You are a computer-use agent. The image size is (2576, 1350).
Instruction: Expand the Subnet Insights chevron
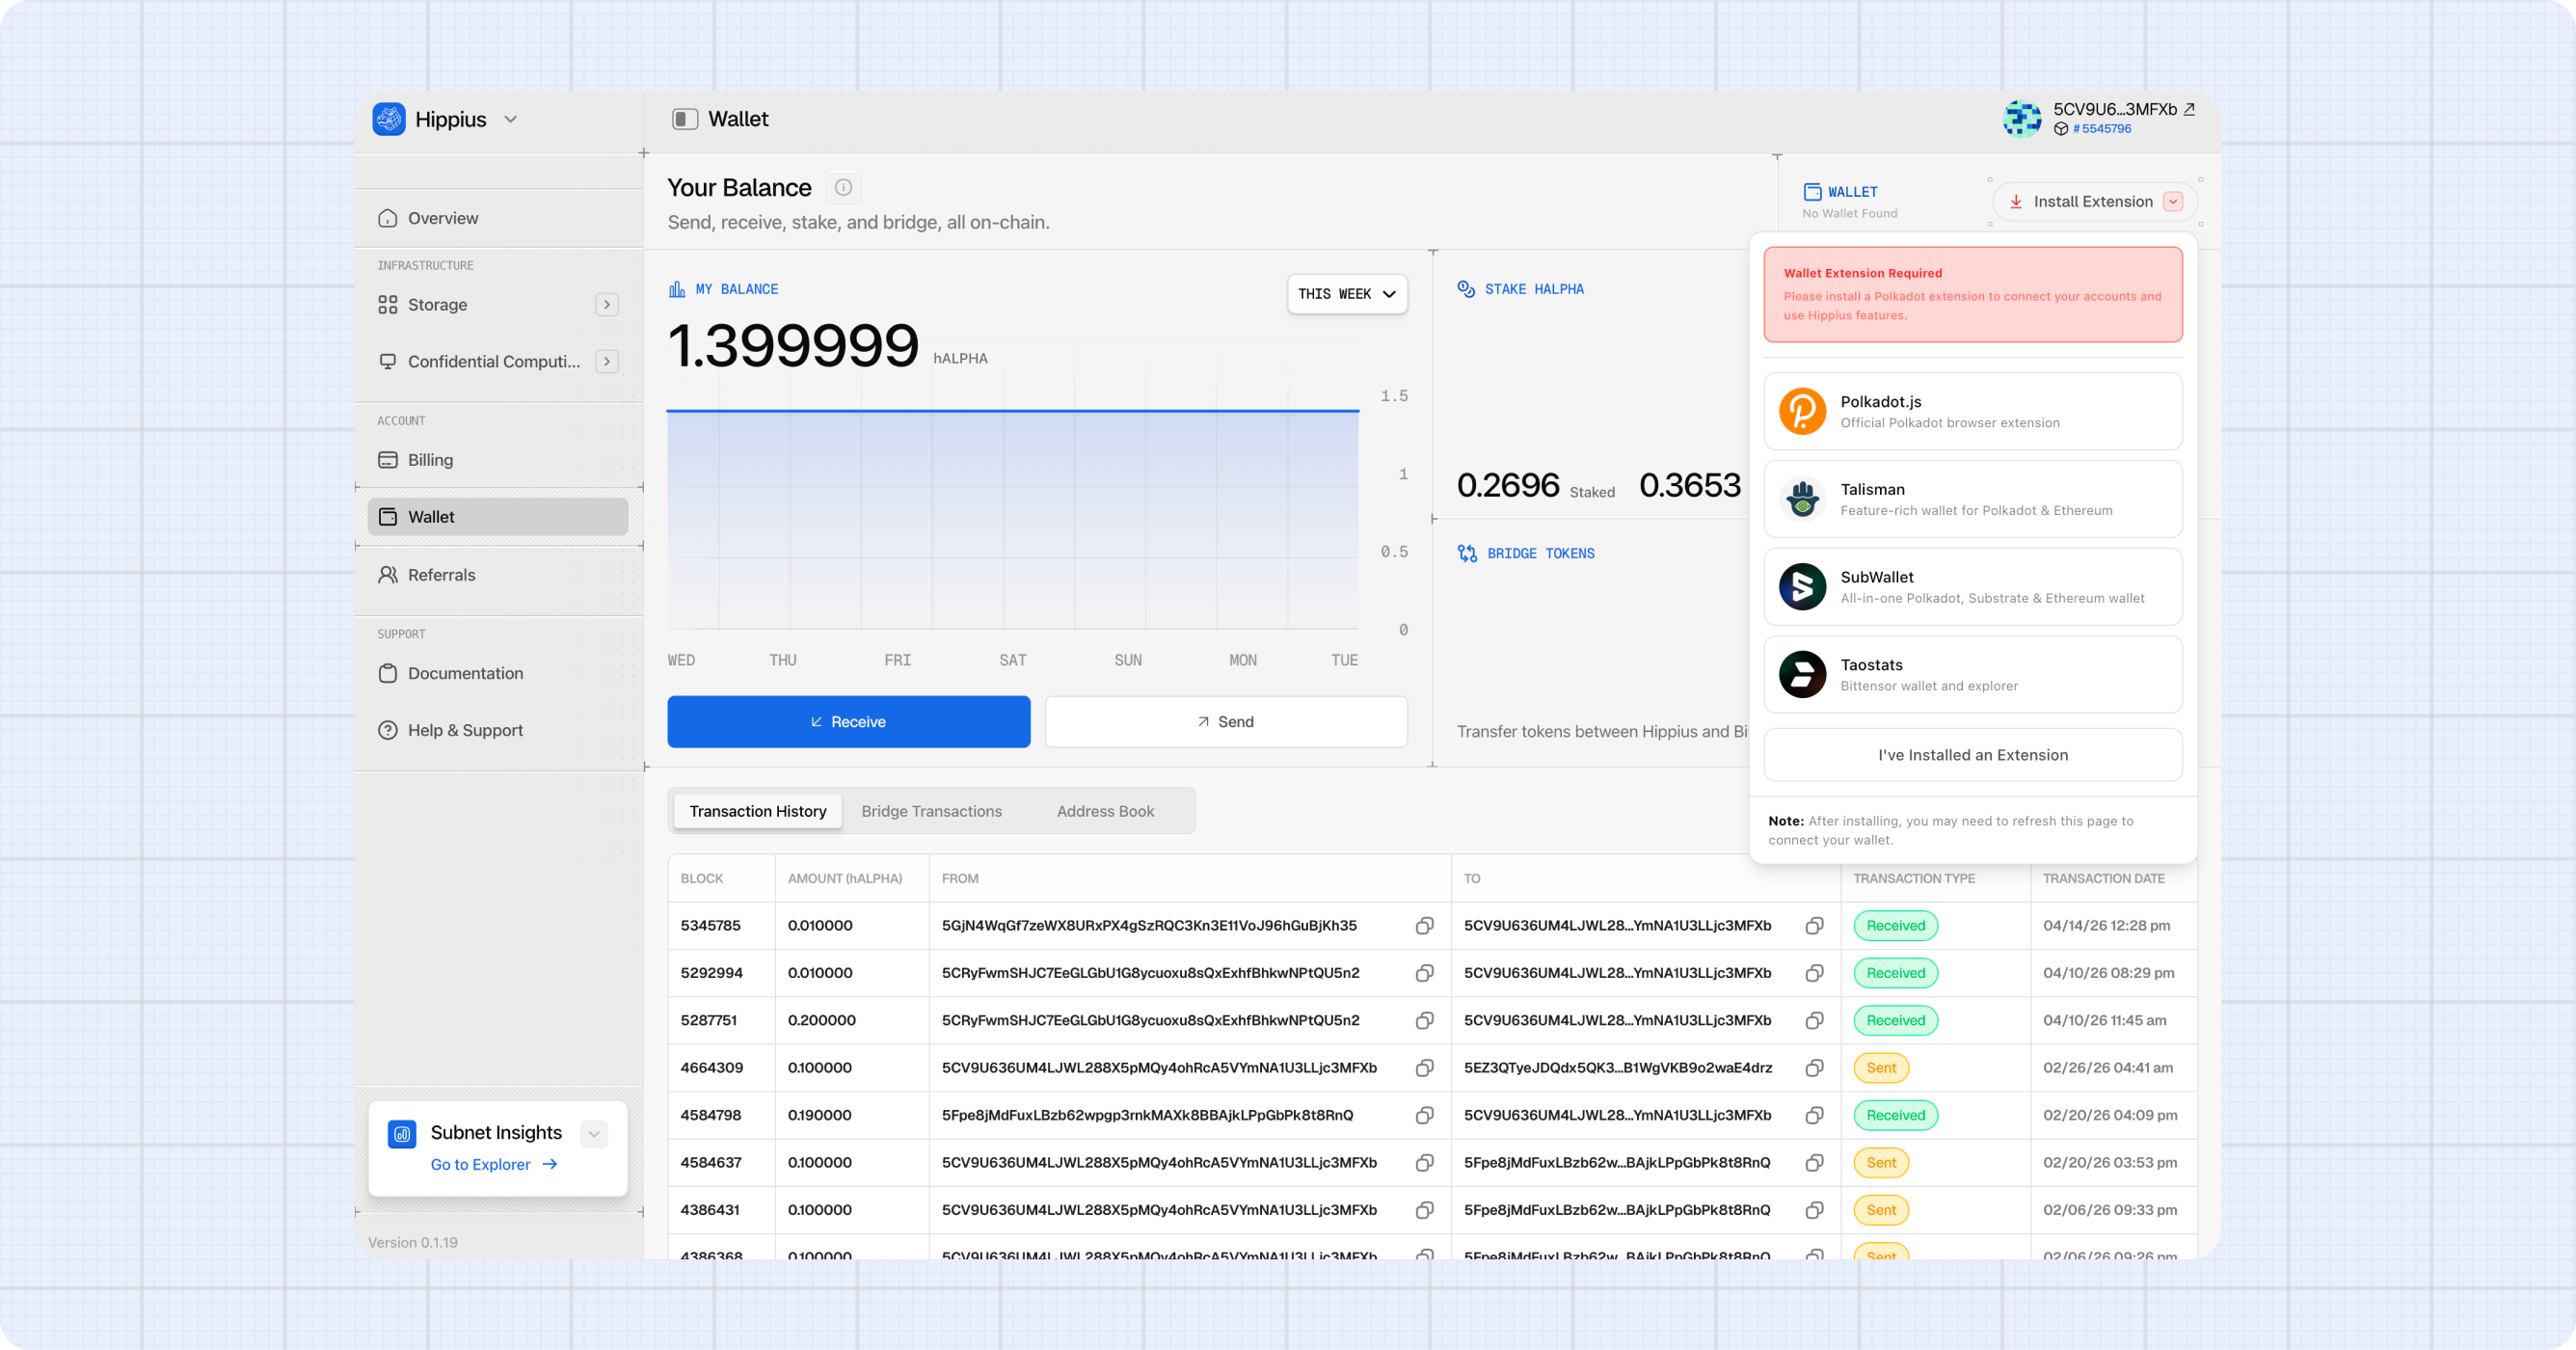tap(594, 1134)
